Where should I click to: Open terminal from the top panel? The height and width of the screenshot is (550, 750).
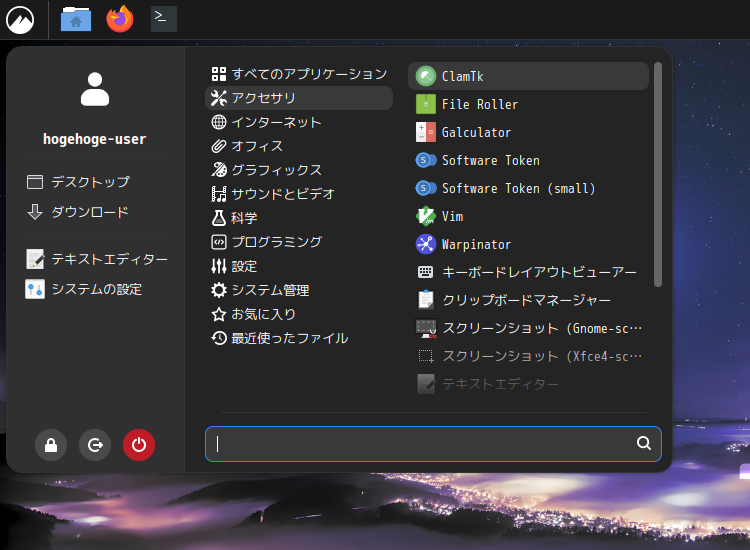[x=164, y=19]
